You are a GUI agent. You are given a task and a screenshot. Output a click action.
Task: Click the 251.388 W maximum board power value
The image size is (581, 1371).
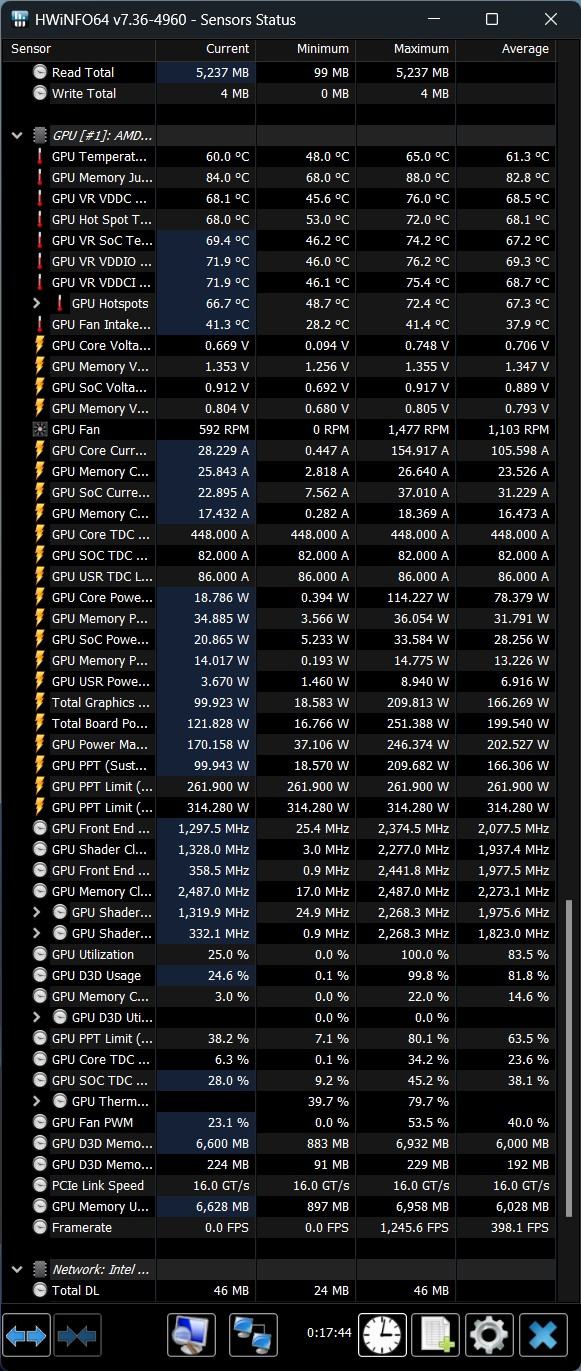click(x=418, y=723)
